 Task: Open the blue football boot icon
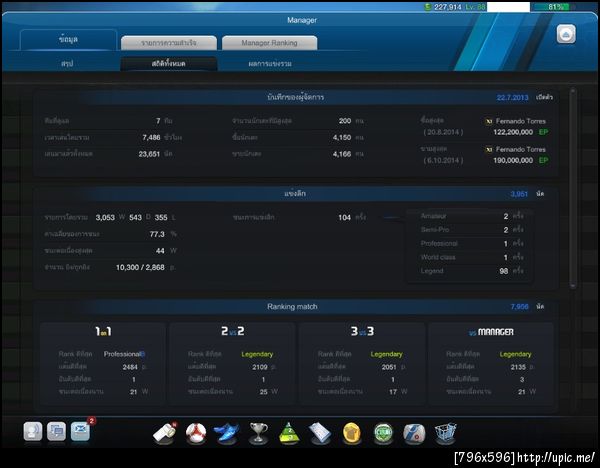227,433
